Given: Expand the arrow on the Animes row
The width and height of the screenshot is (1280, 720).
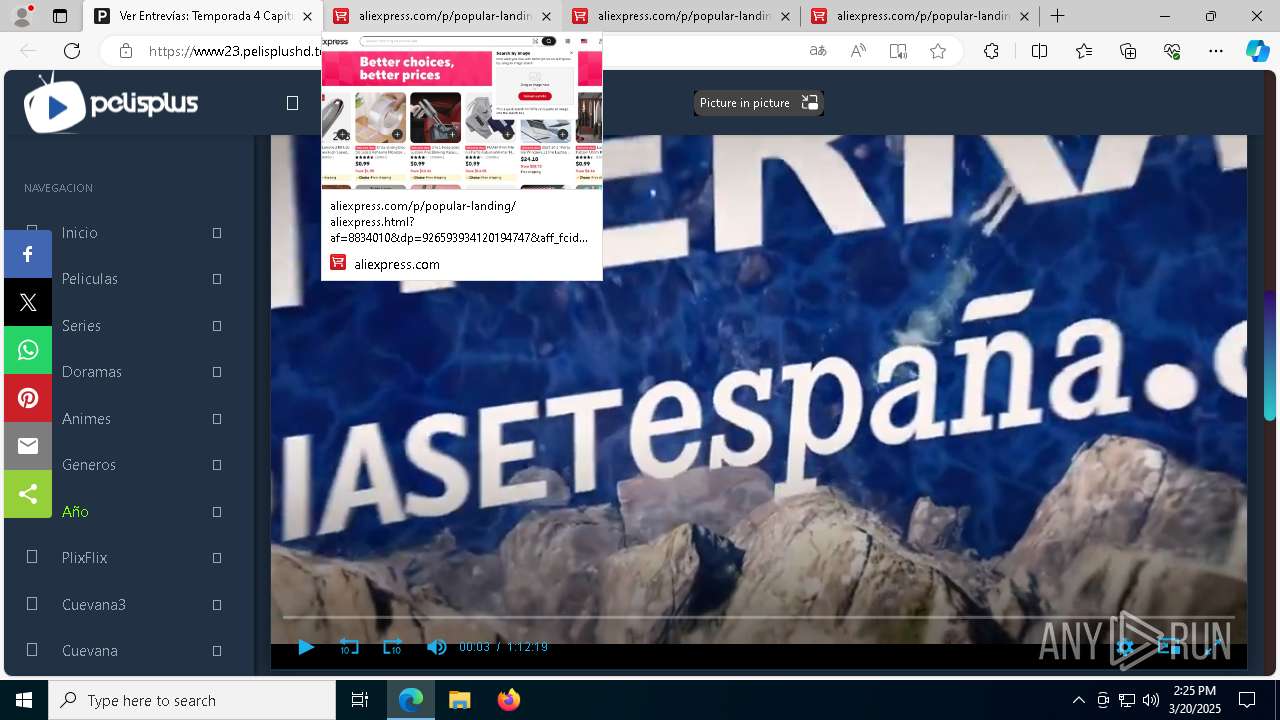Looking at the screenshot, I should [217, 419].
